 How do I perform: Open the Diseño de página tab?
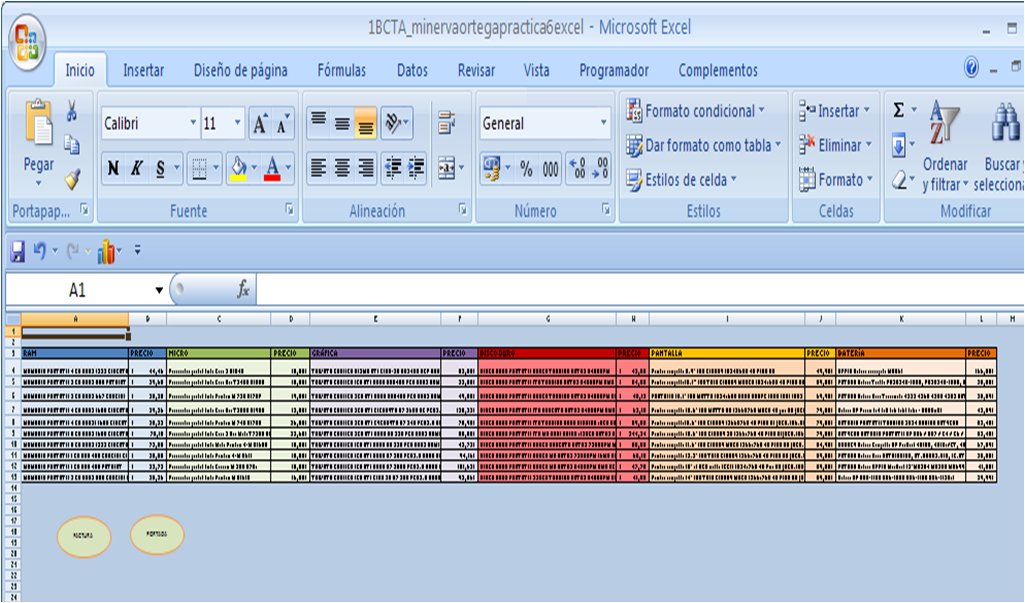point(241,70)
